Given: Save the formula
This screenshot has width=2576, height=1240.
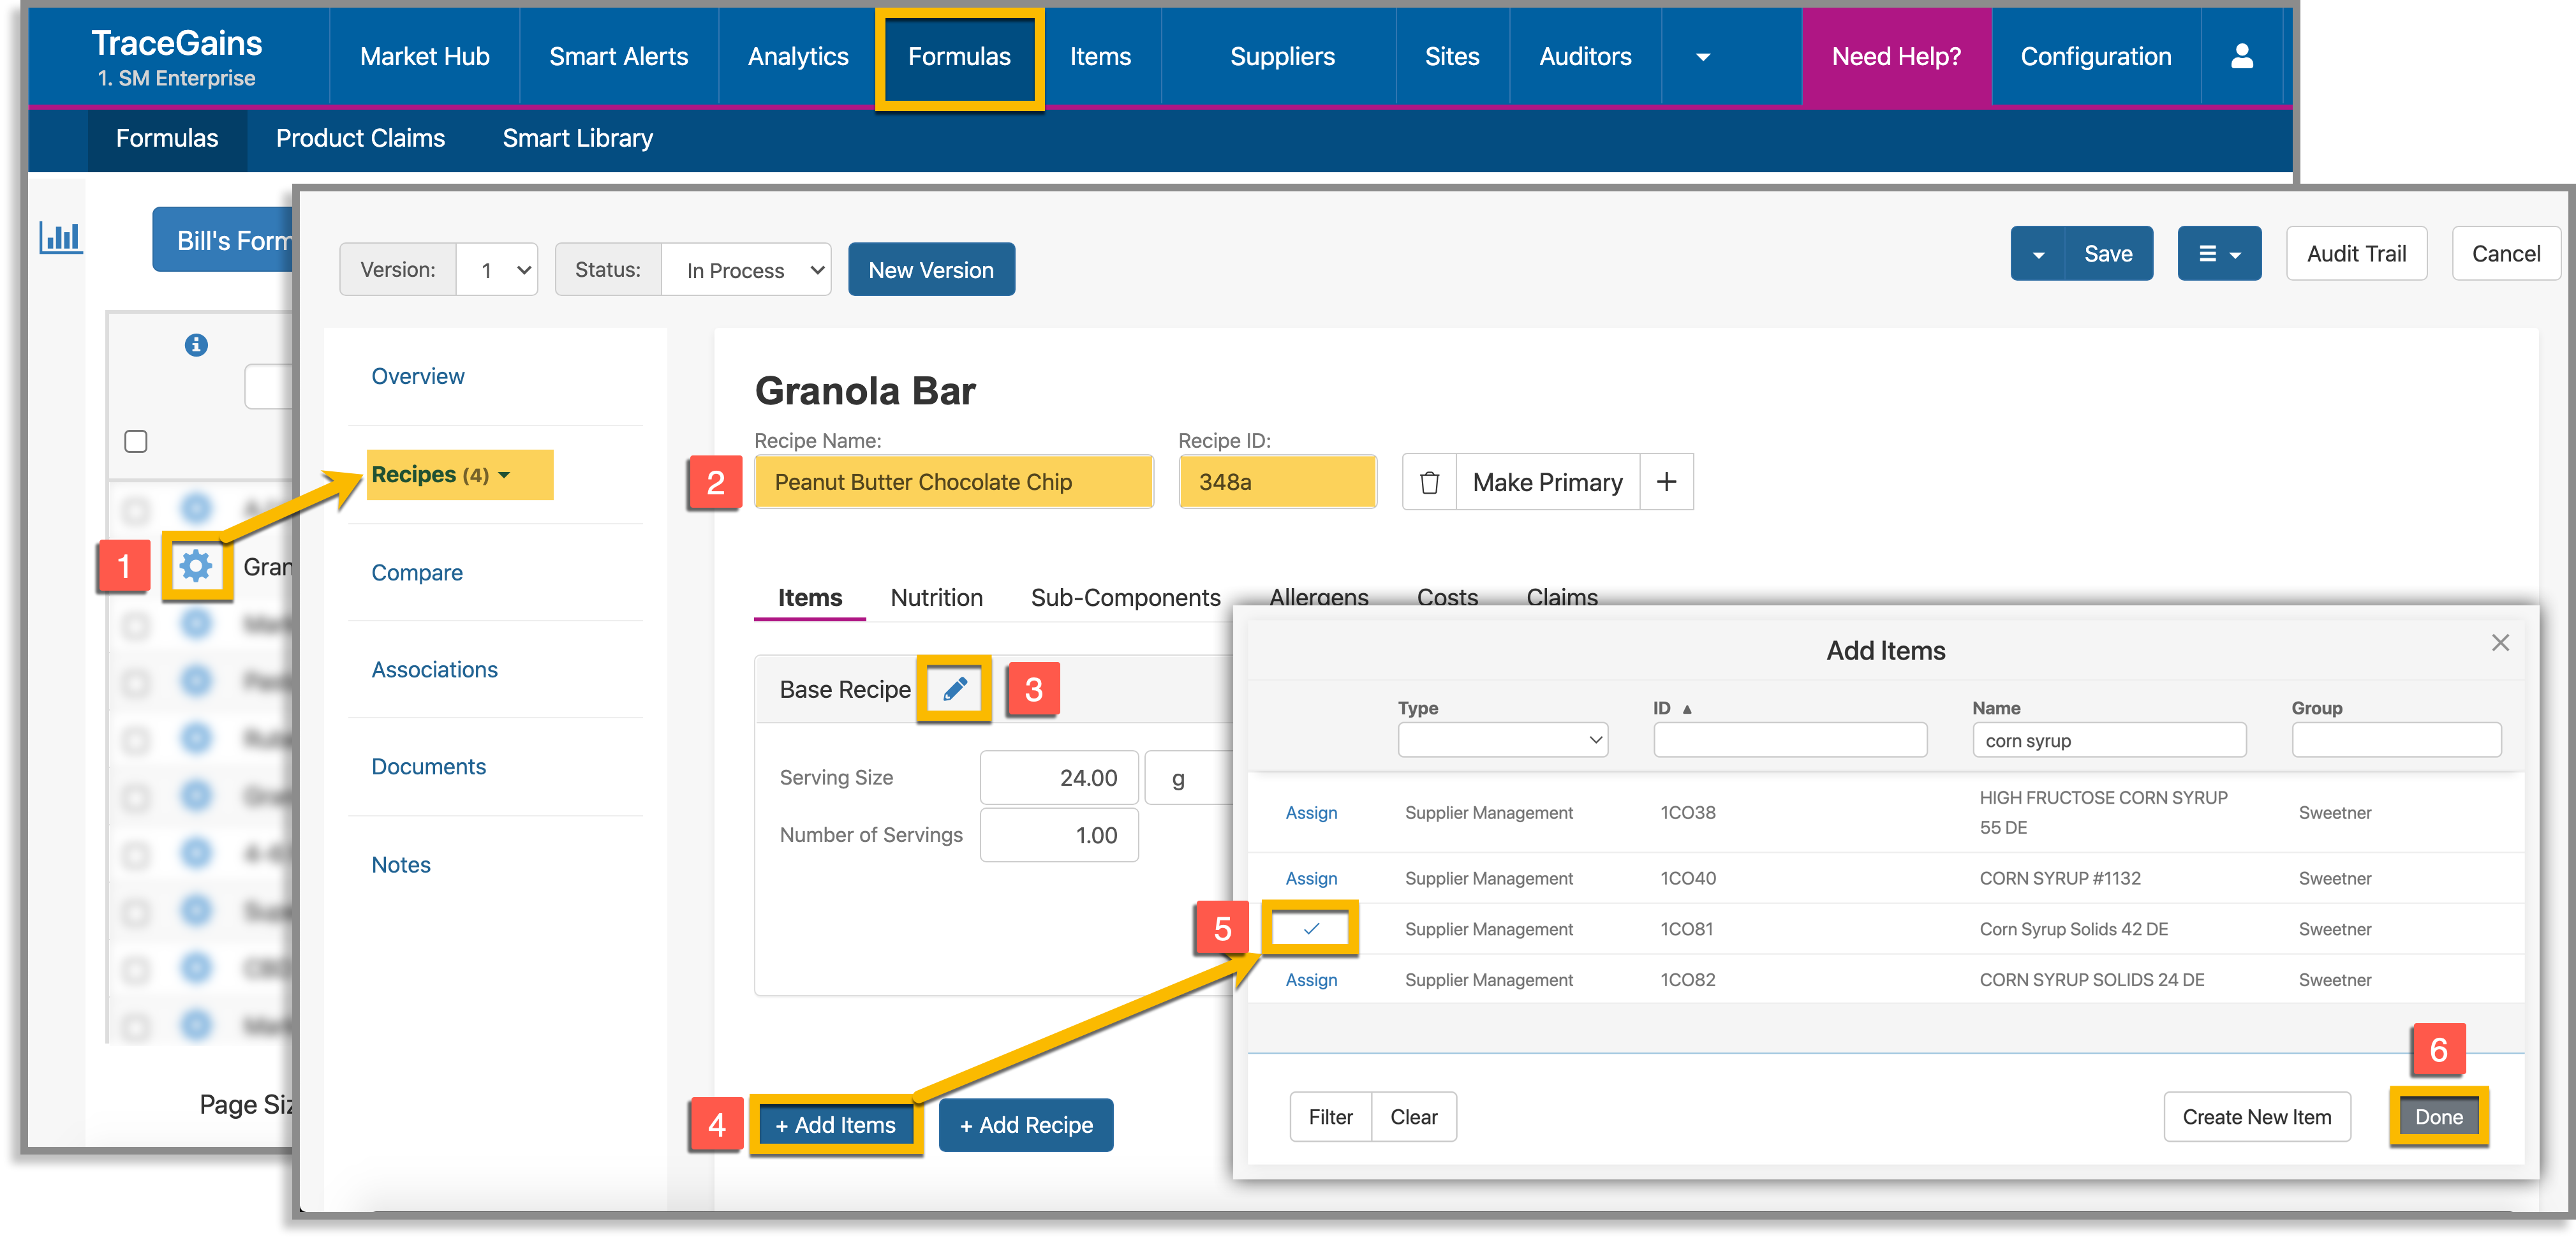Looking at the screenshot, I should [2108, 254].
